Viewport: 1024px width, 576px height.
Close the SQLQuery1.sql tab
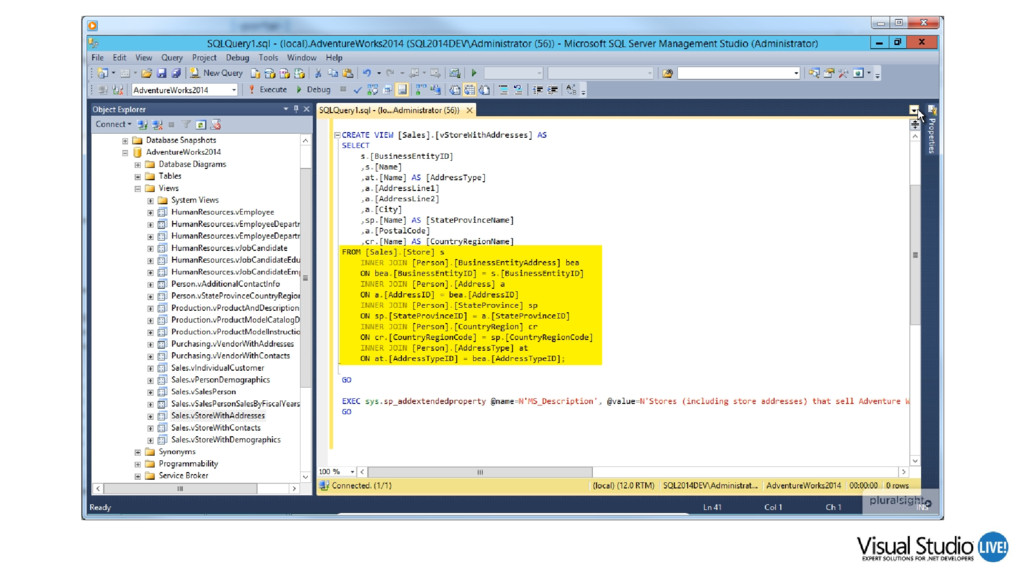[469, 110]
